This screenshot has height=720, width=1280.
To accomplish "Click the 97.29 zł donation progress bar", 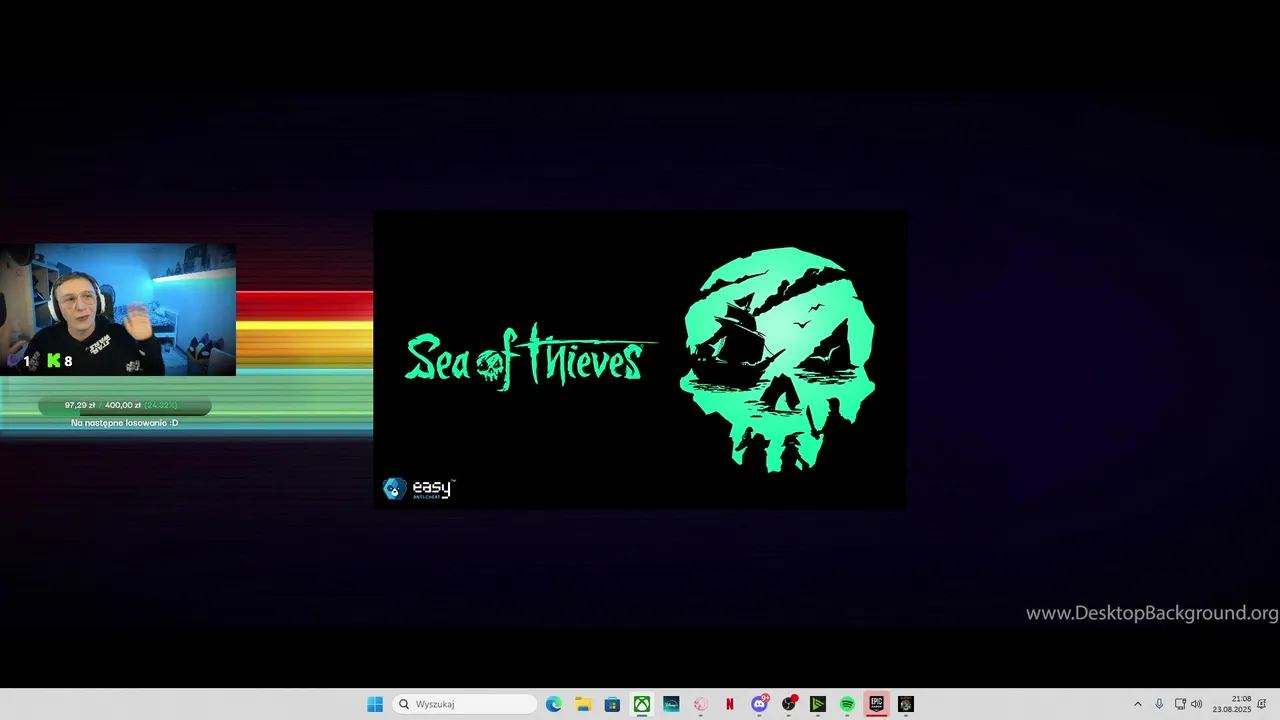I will point(124,405).
